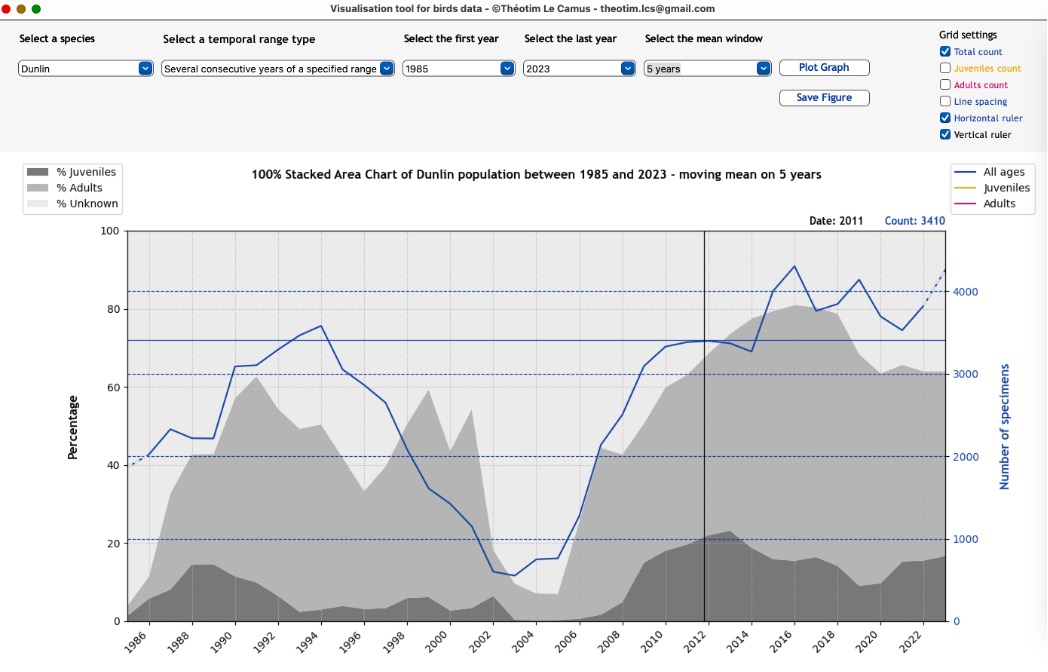Image resolution: width=1048 pixels, height=672 pixels.
Task: Click the Save Figure button
Action: click(x=824, y=98)
